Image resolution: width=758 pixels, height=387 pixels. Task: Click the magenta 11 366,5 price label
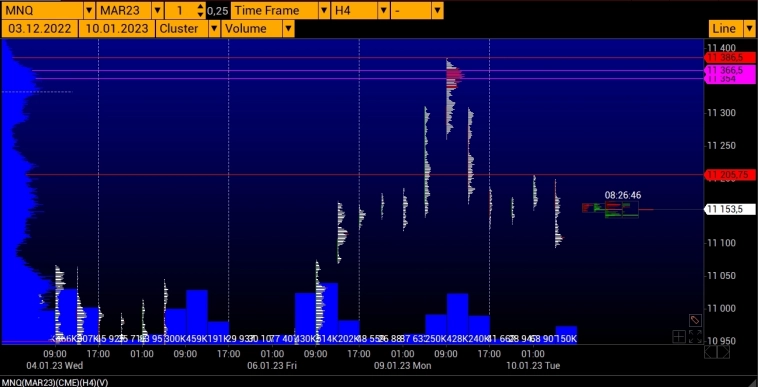tap(729, 71)
